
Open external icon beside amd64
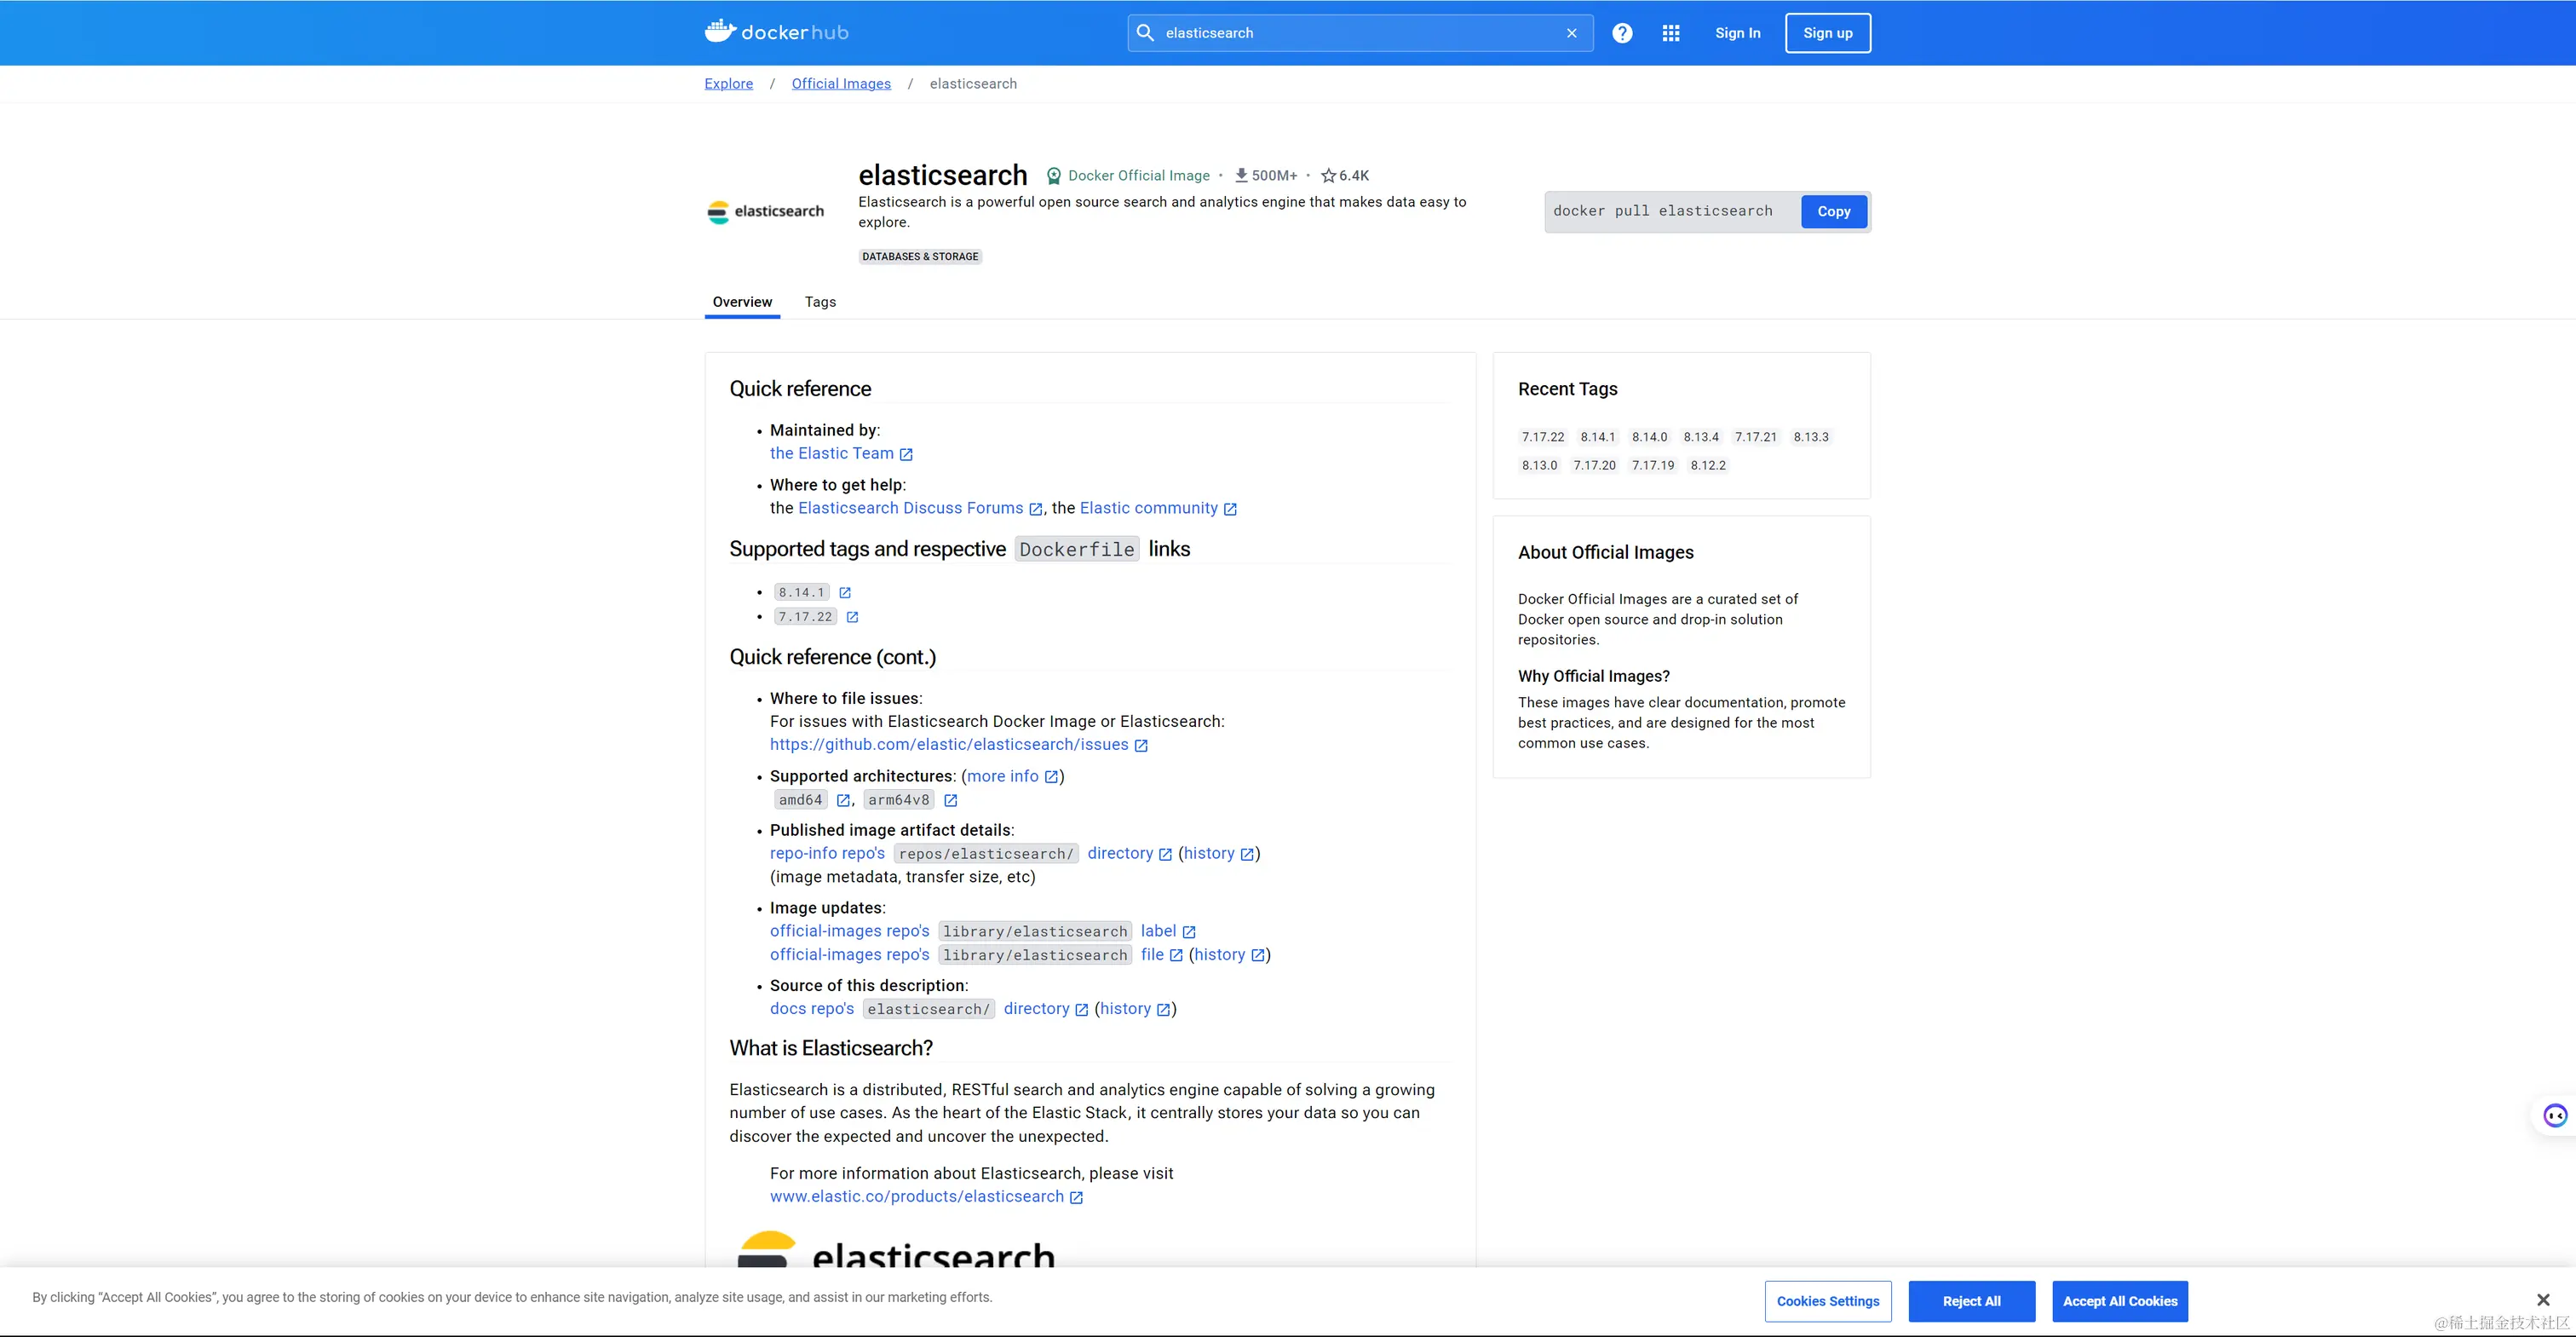(x=843, y=800)
